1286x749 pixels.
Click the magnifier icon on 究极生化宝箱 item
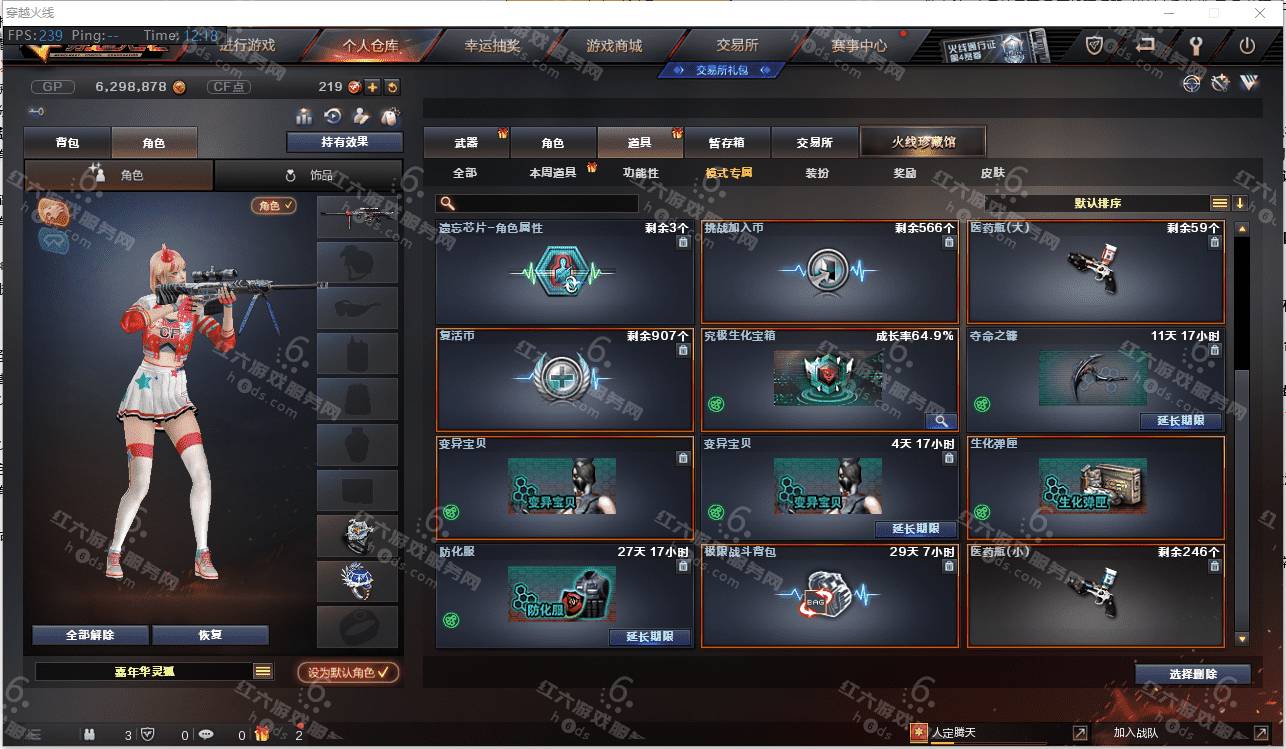(940, 421)
